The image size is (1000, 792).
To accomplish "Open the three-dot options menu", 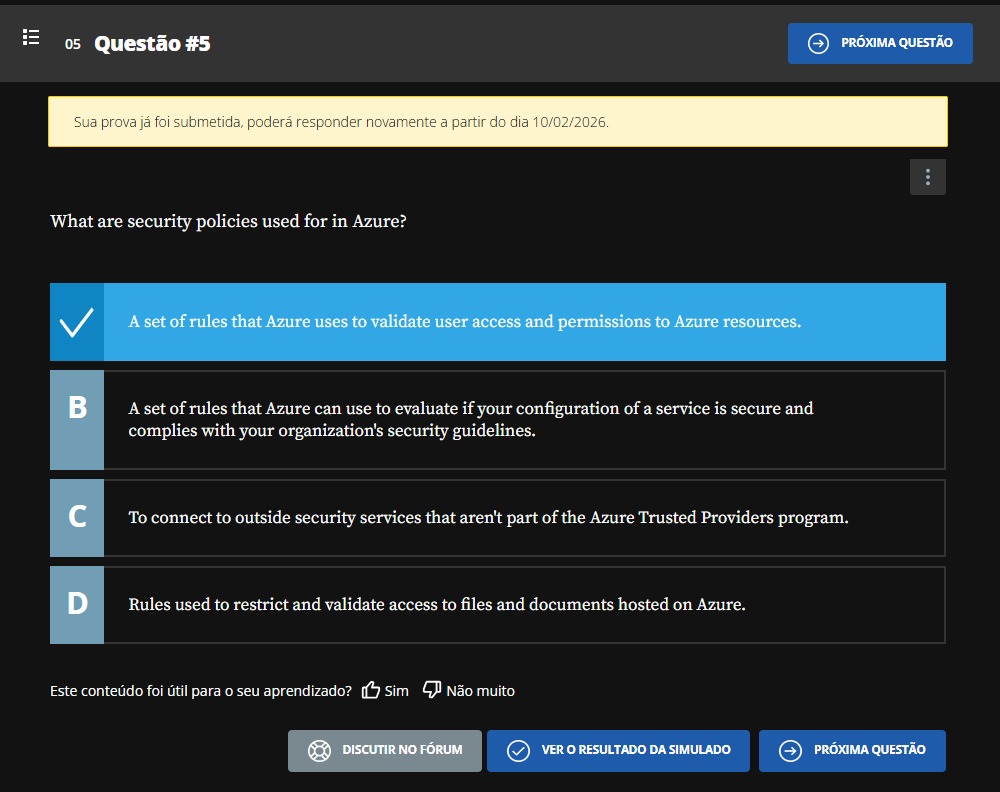I will point(928,177).
